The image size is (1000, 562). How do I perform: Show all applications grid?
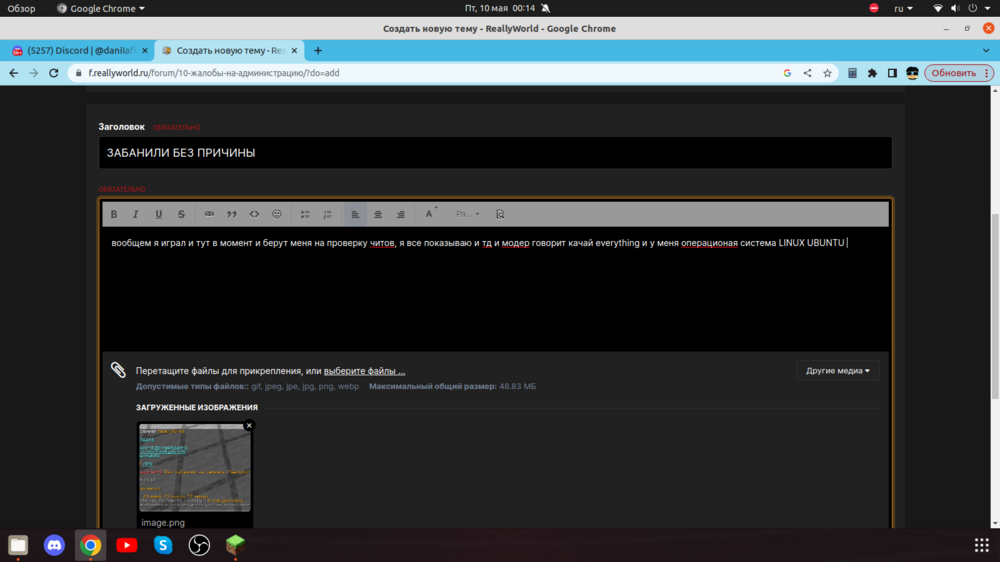(982, 545)
